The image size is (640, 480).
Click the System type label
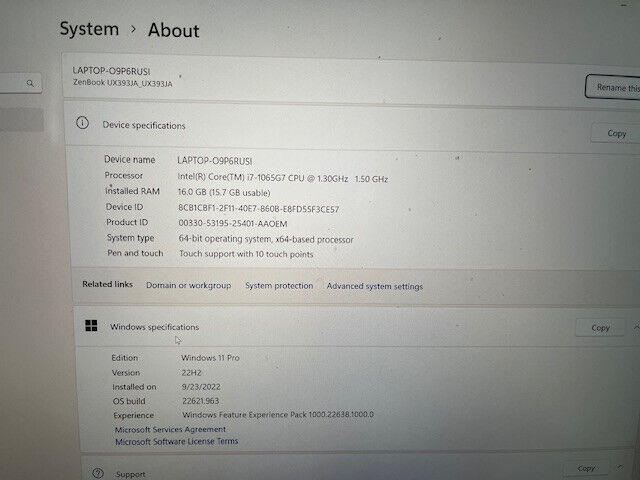(131, 238)
